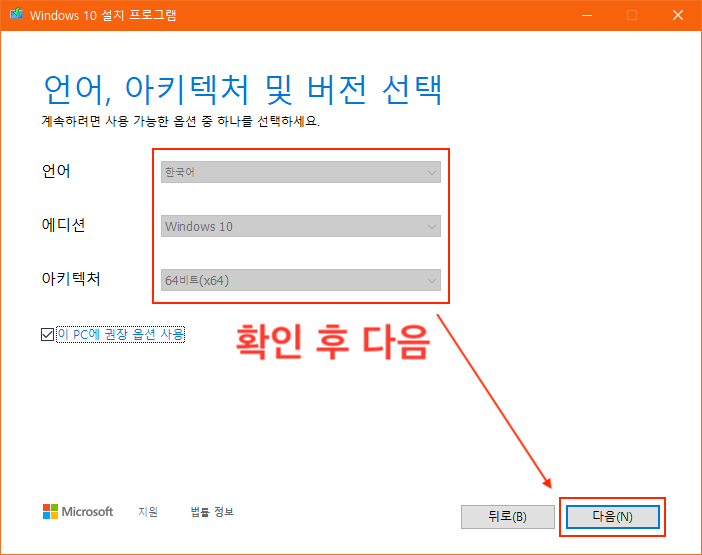Open the 법률 정보 link
This screenshot has width=702, height=555.
(x=212, y=512)
